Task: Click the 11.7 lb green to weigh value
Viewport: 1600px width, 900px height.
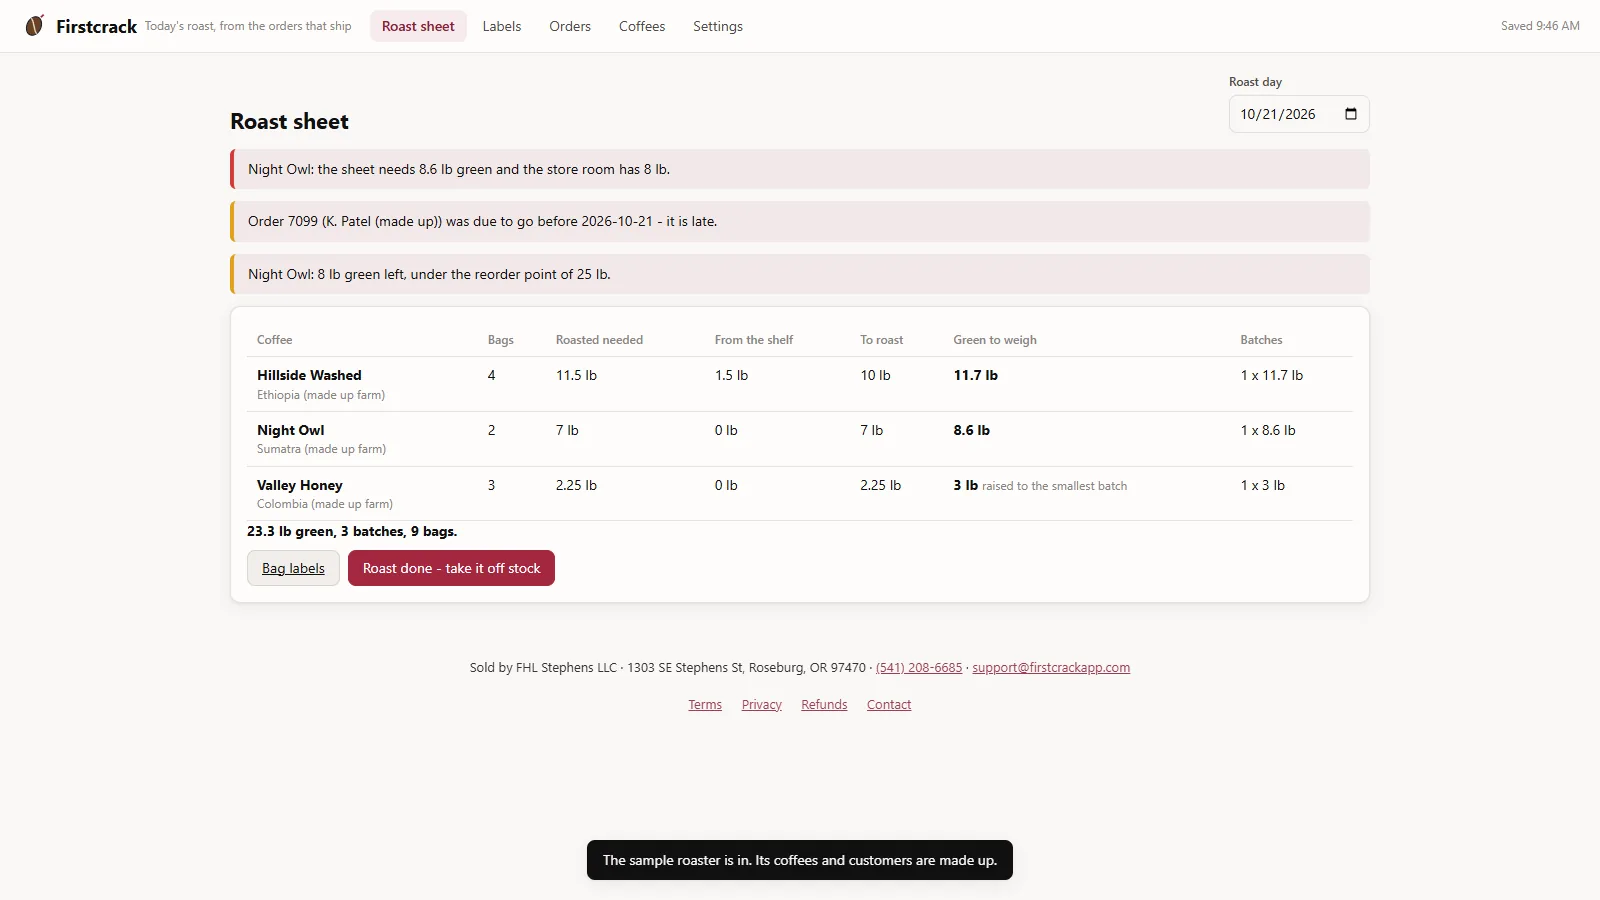Action: (975, 375)
